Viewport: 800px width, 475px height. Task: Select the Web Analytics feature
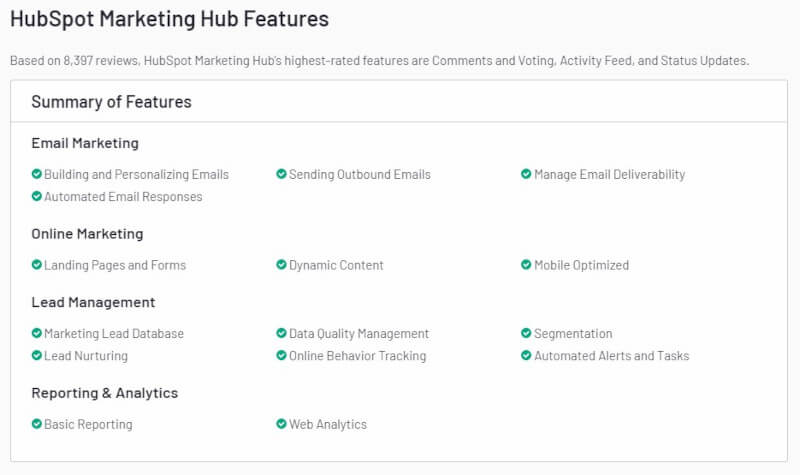pyautogui.click(x=328, y=424)
